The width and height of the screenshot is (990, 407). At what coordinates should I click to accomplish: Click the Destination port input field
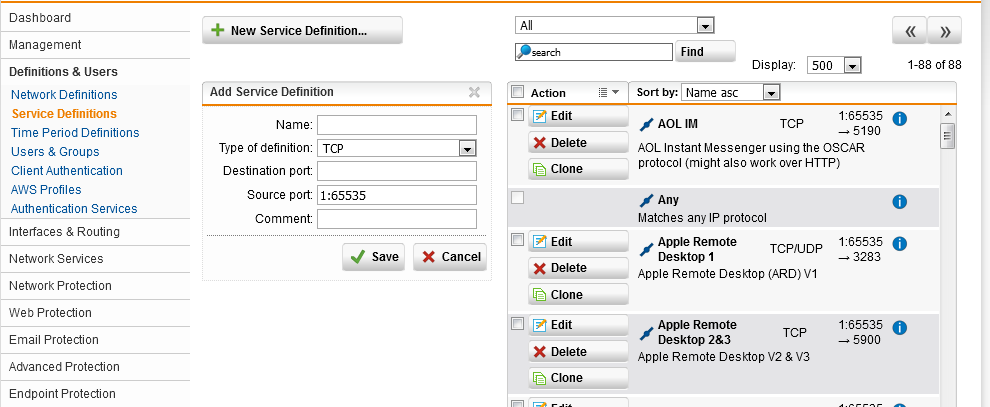396,171
